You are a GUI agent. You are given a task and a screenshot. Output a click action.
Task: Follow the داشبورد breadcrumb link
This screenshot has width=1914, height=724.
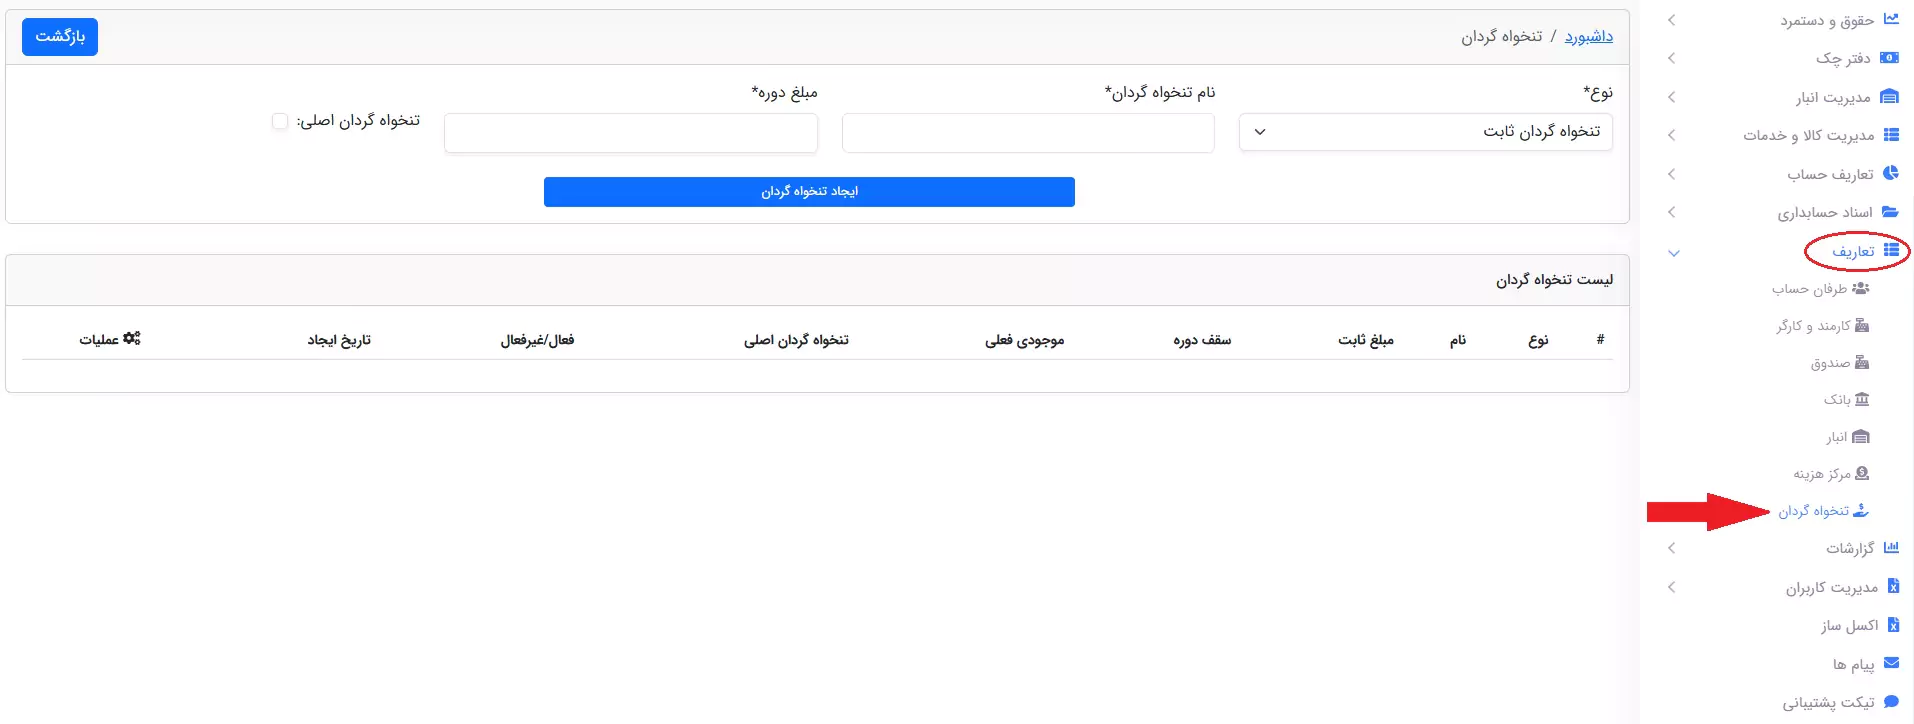tap(1588, 37)
